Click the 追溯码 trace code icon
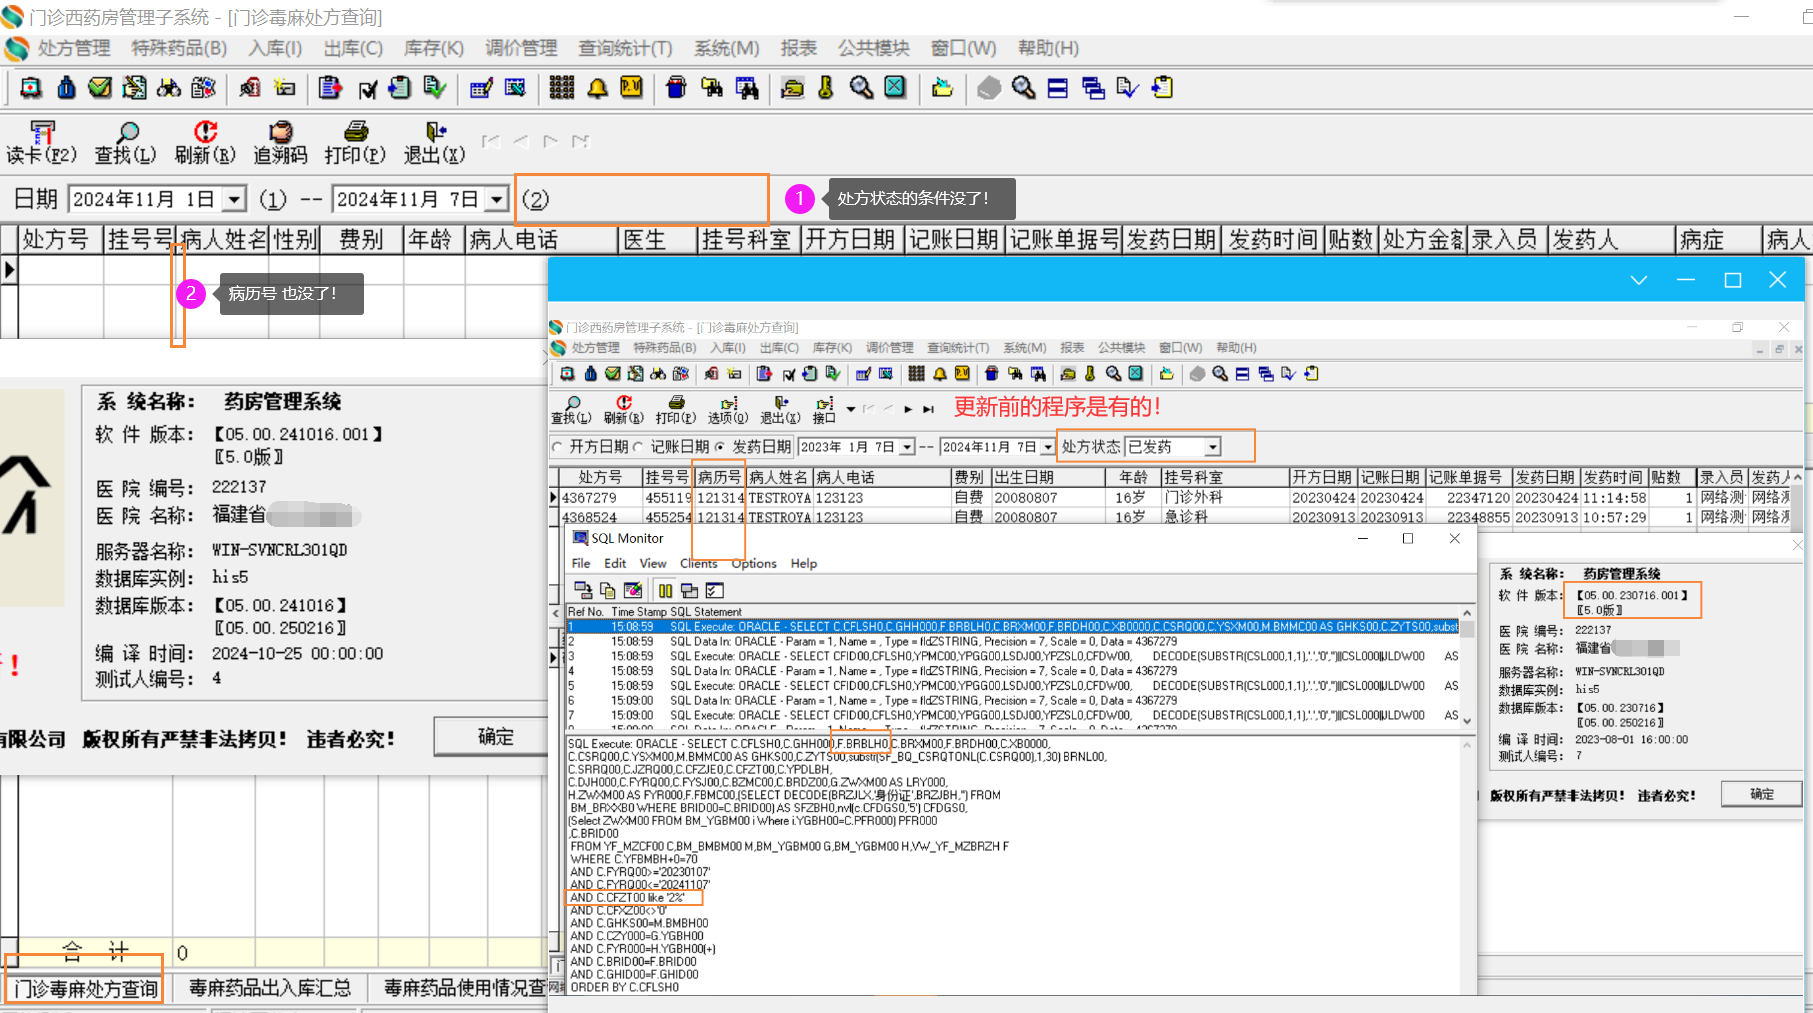The image size is (1813, 1013). pyautogui.click(x=280, y=133)
